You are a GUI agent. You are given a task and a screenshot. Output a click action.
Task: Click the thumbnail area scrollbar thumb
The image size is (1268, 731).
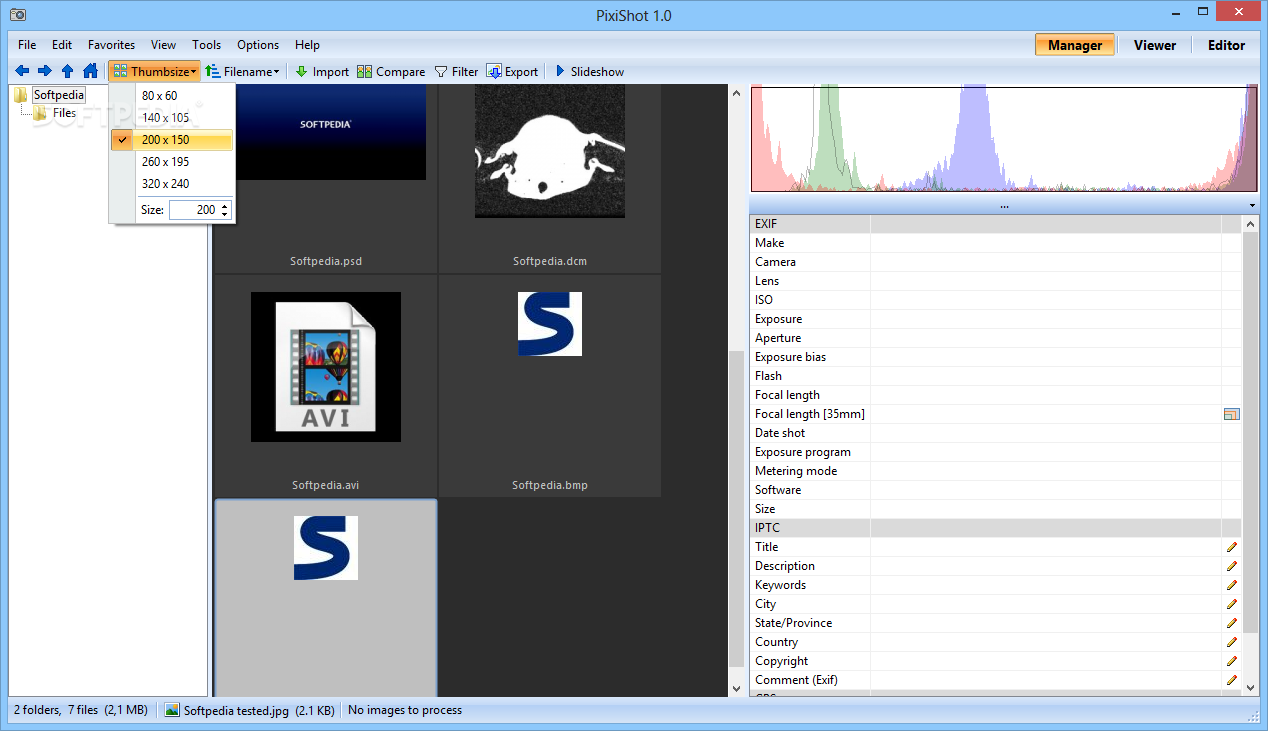coord(738,508)
